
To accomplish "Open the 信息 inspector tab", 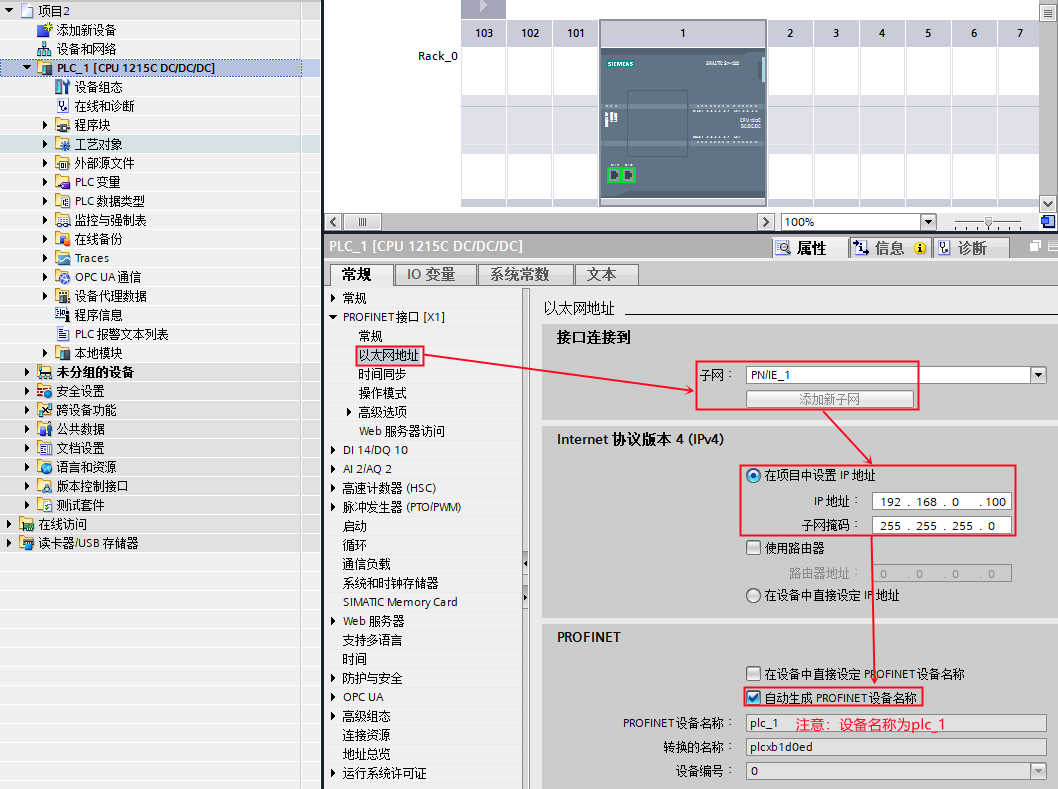I will [x=890, y=248].
